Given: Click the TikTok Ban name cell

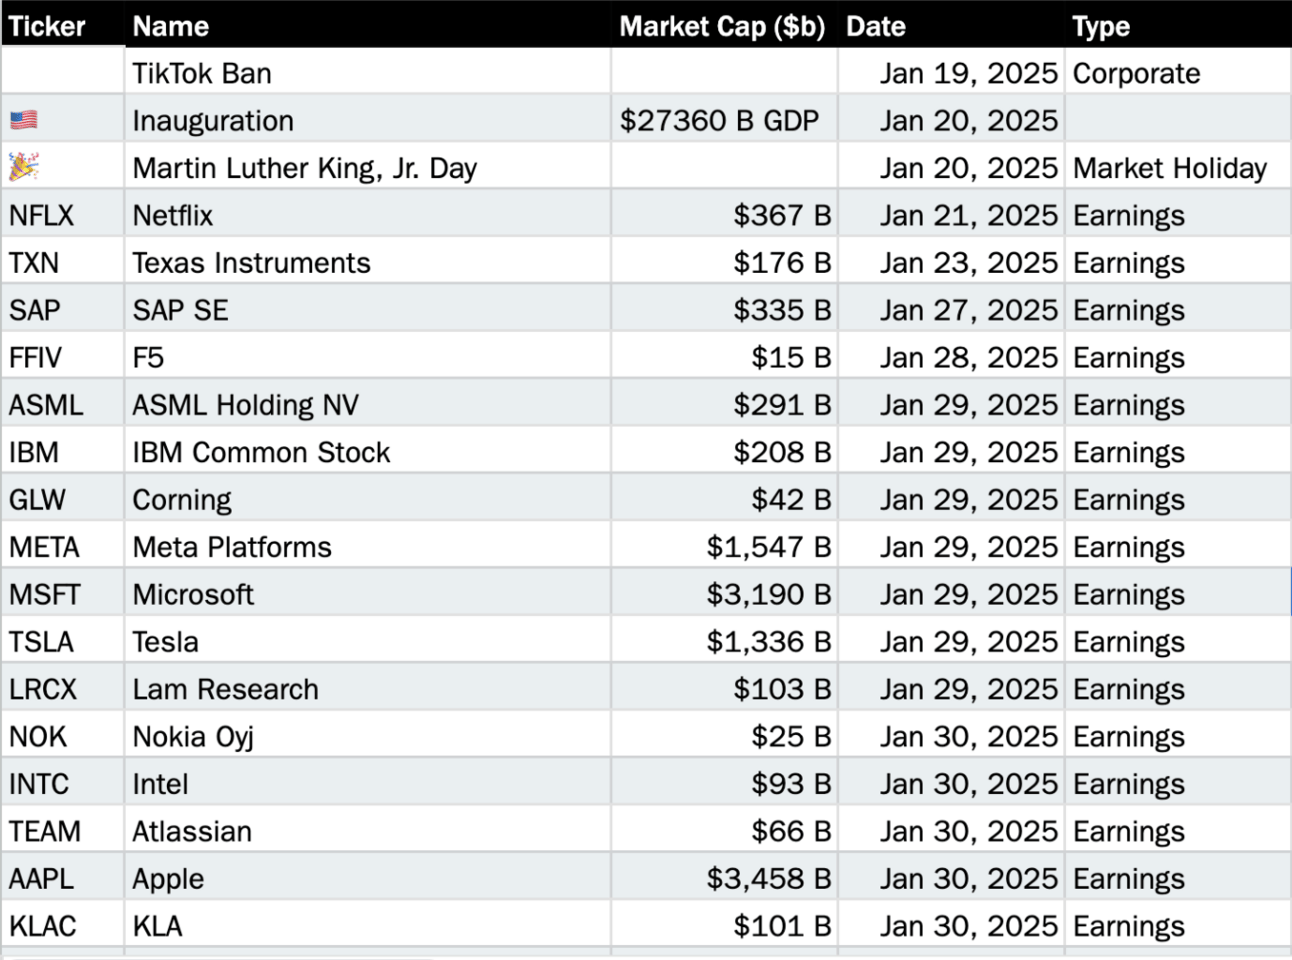Looking at the screenshot, I should coord(368,73).
